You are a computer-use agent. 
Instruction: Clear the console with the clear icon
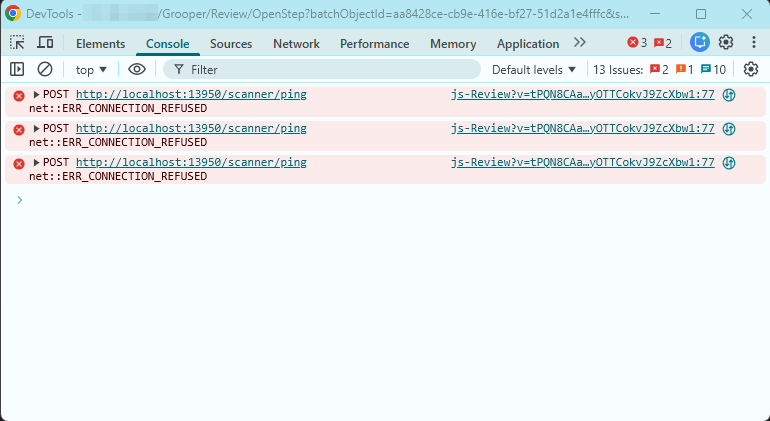pyautogui.click(x=45, y=69)
